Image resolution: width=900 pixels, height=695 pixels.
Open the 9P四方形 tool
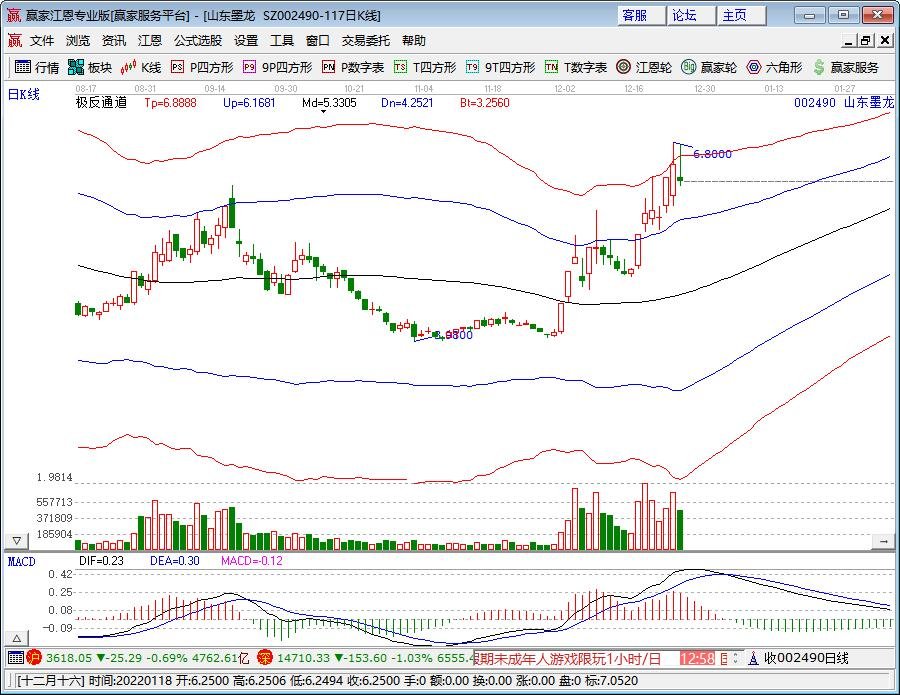[277, 67]
